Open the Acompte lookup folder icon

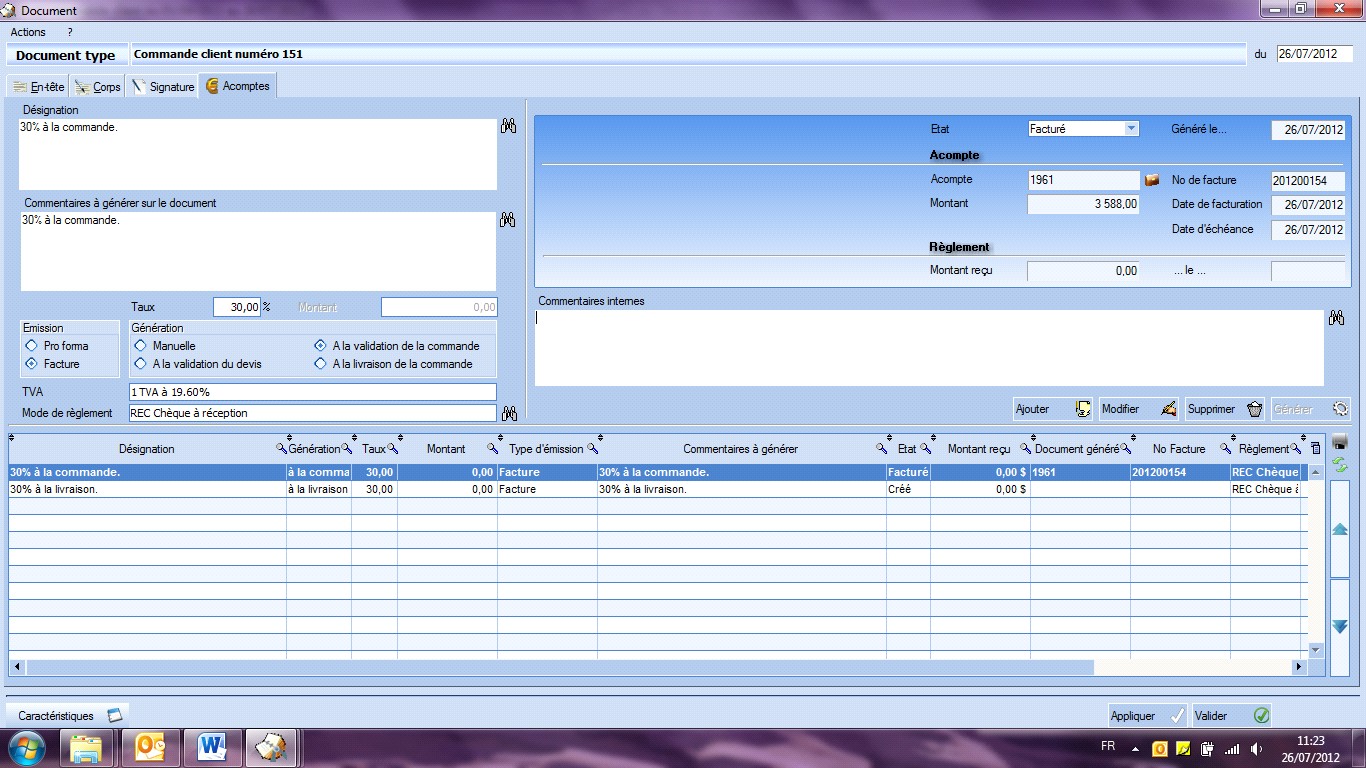(1154, 179)
